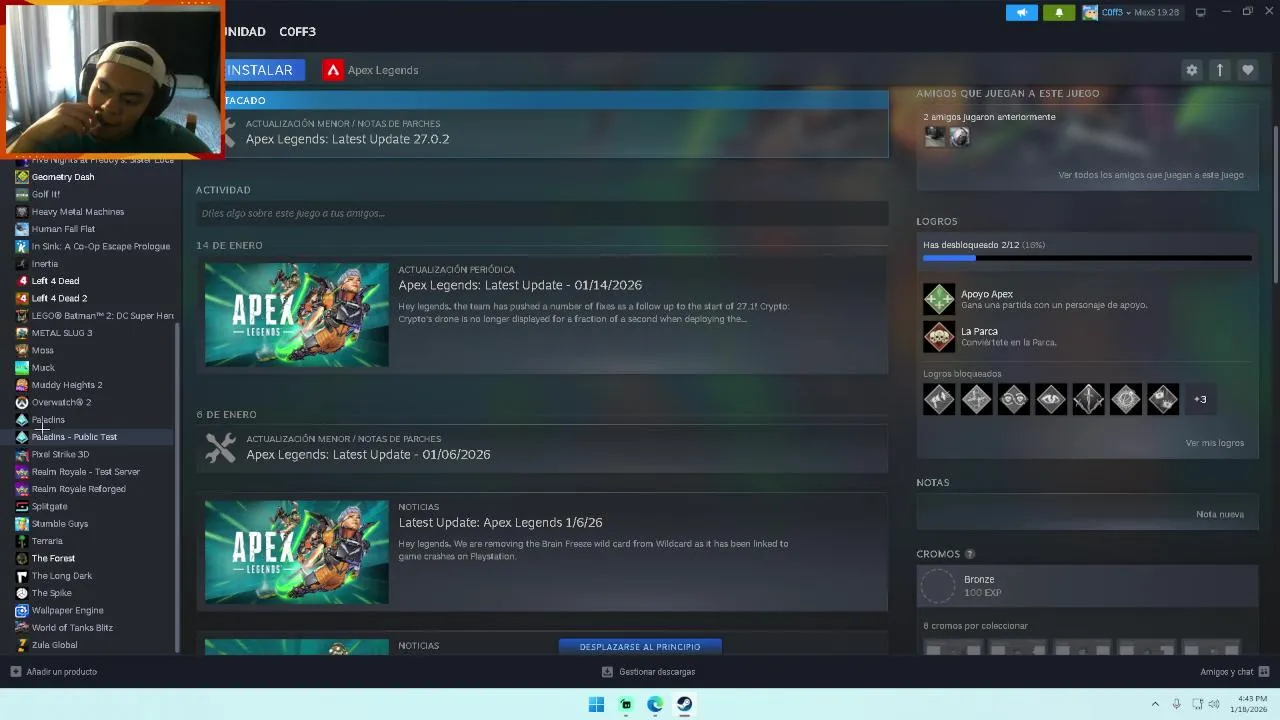This screenshot has width=1280, height=720.
Task: Click the downloads icon beside Gestionar descargas
Action: click(607, 672)
